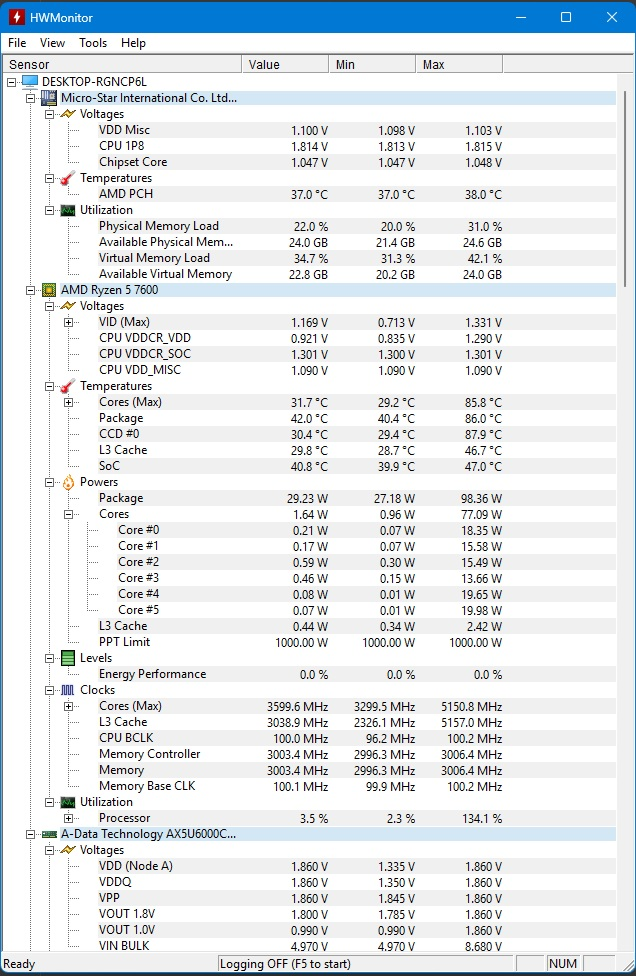Click the Powers flame icon
The height and width of the screenshot is (976, 636).
[68, 482]
